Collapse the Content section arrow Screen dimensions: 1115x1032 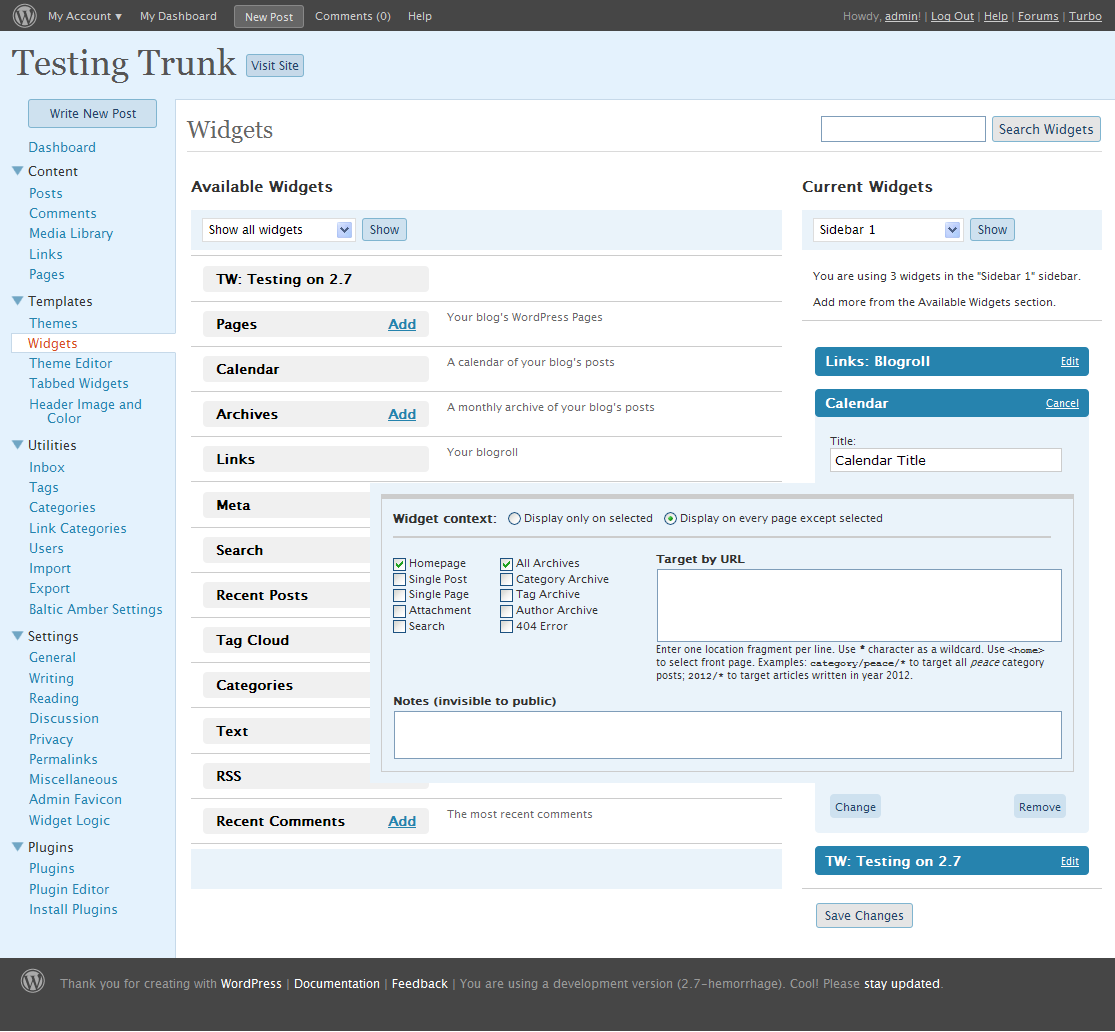[17, 171]
